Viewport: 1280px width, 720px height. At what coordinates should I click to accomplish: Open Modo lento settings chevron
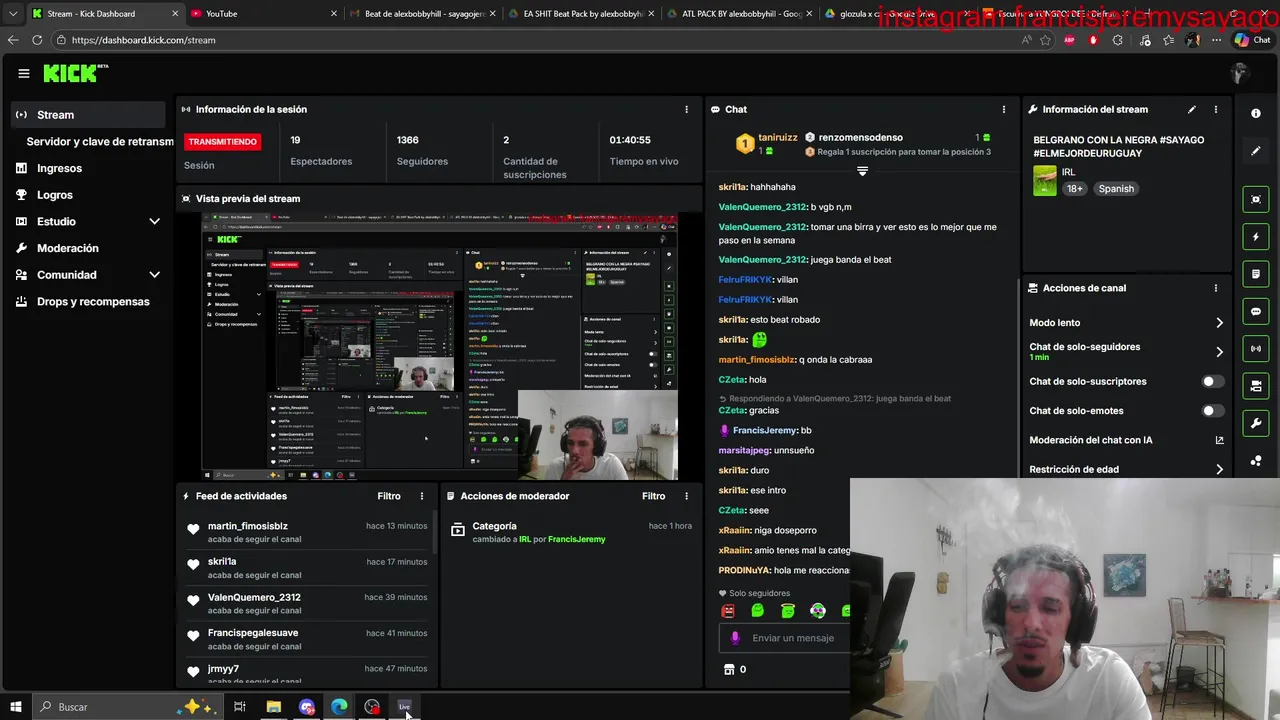click(x=1219, y=323)
